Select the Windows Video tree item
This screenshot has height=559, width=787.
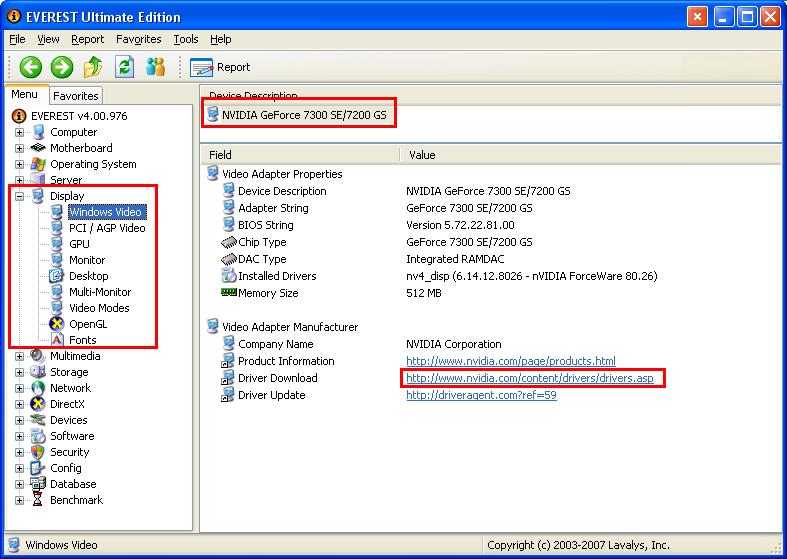tap(107, 212)
